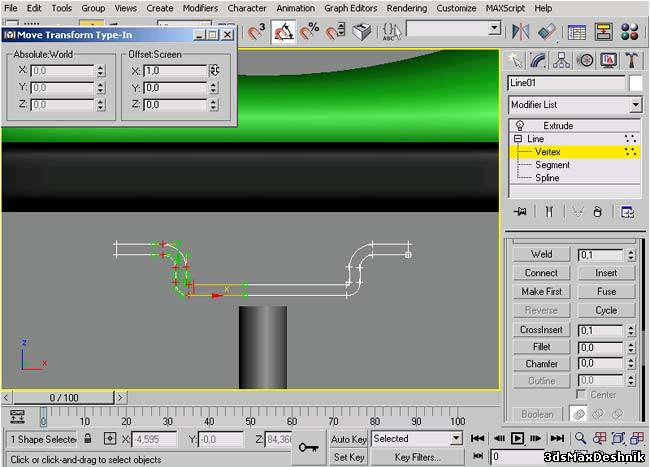Toggle Extrude modifier lightbulb visibility

point(519,125)
